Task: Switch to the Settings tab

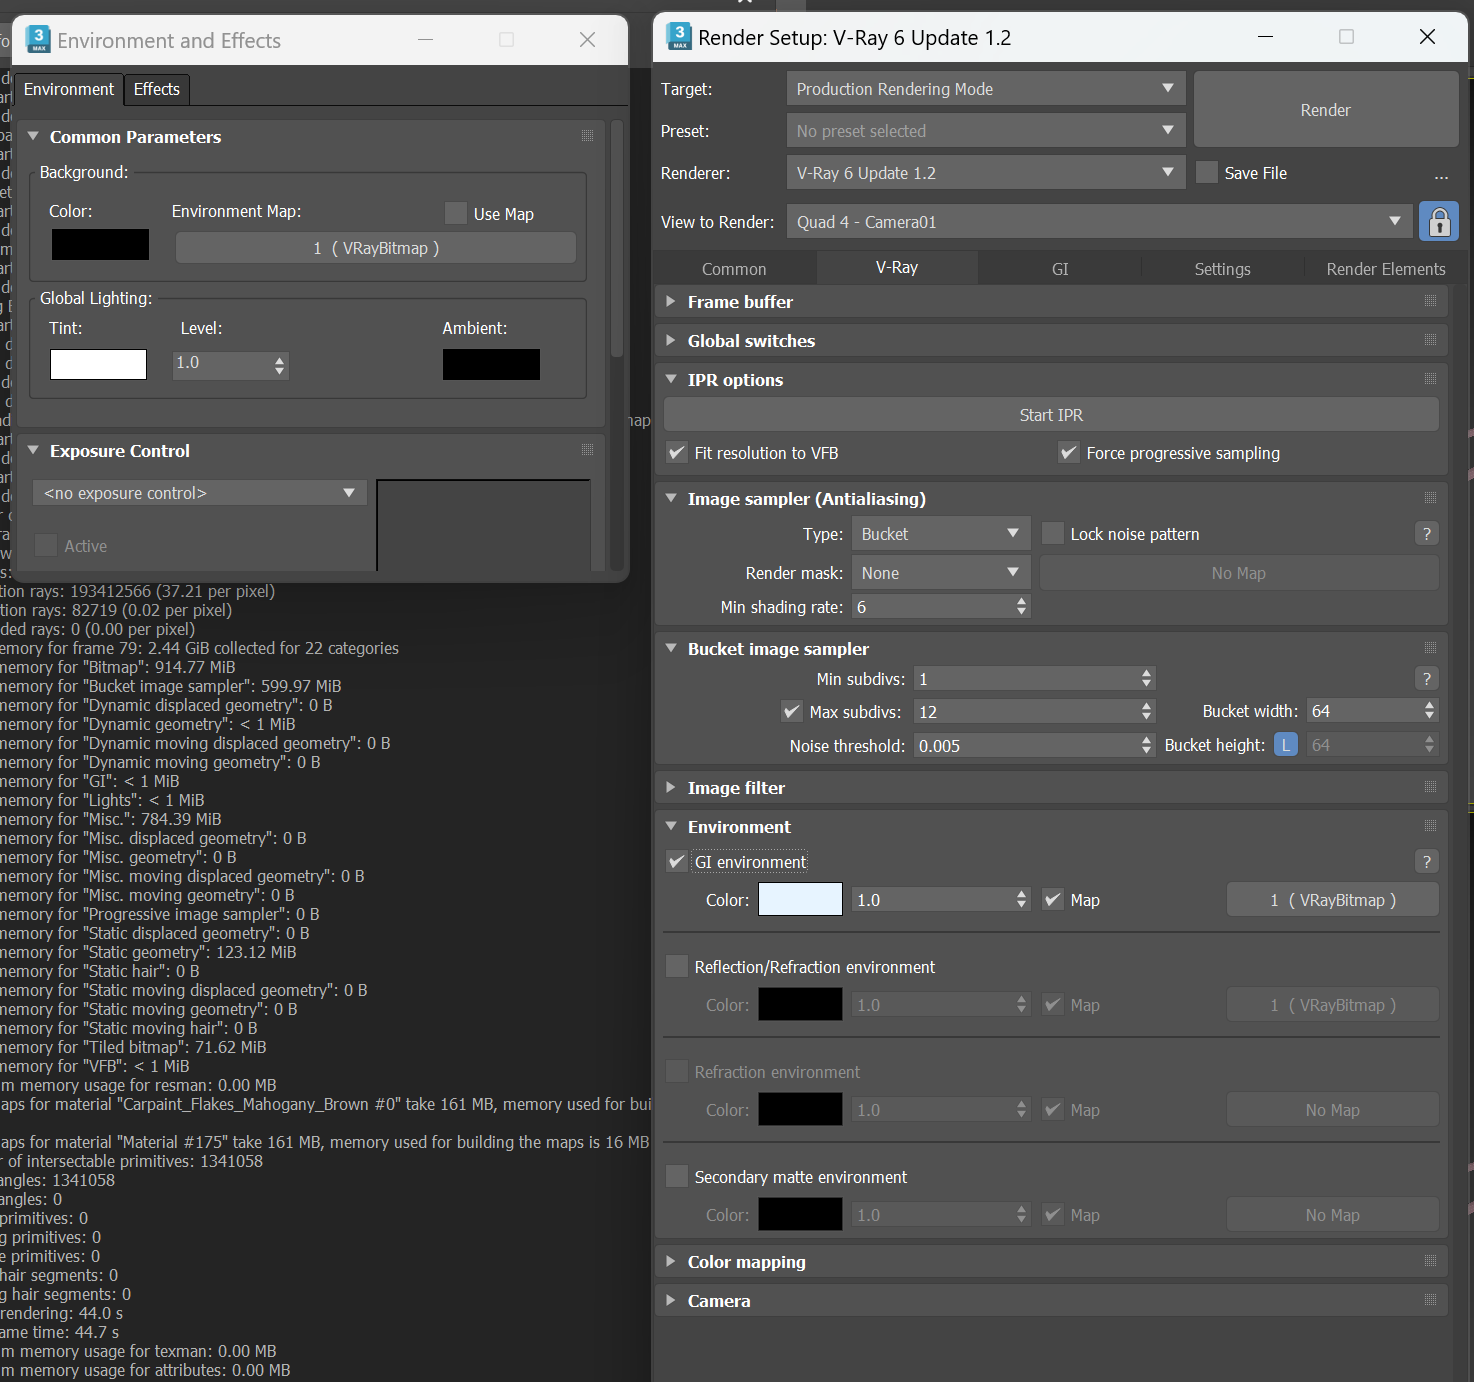Action: (x=1222, y=268)
